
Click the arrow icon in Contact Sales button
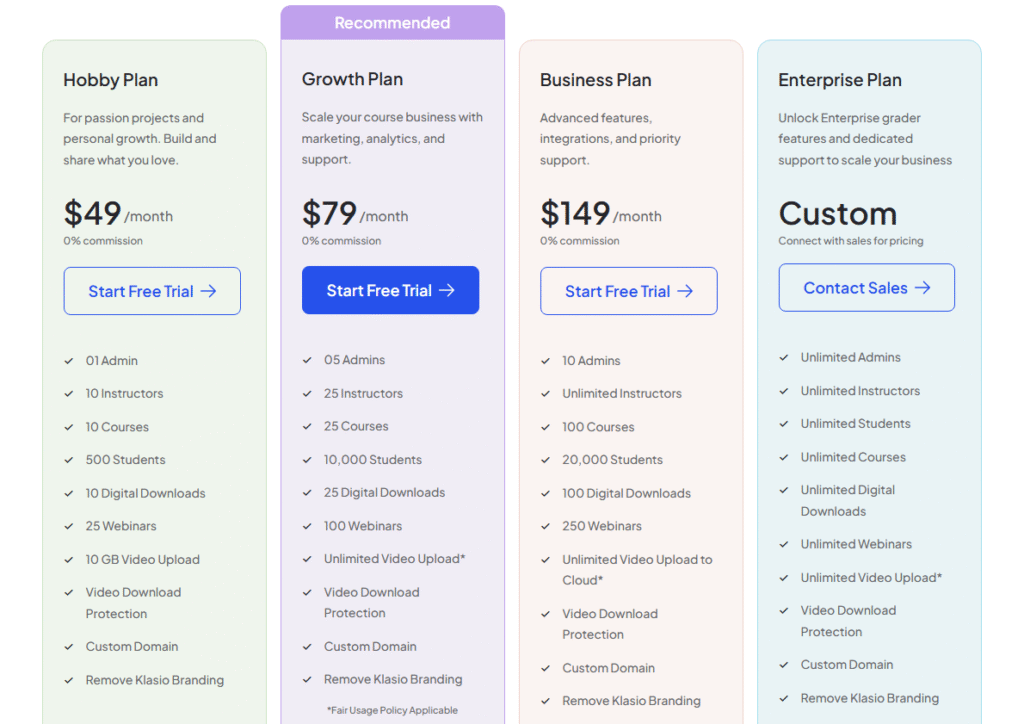pyautogui.click(x=922, y=288)
